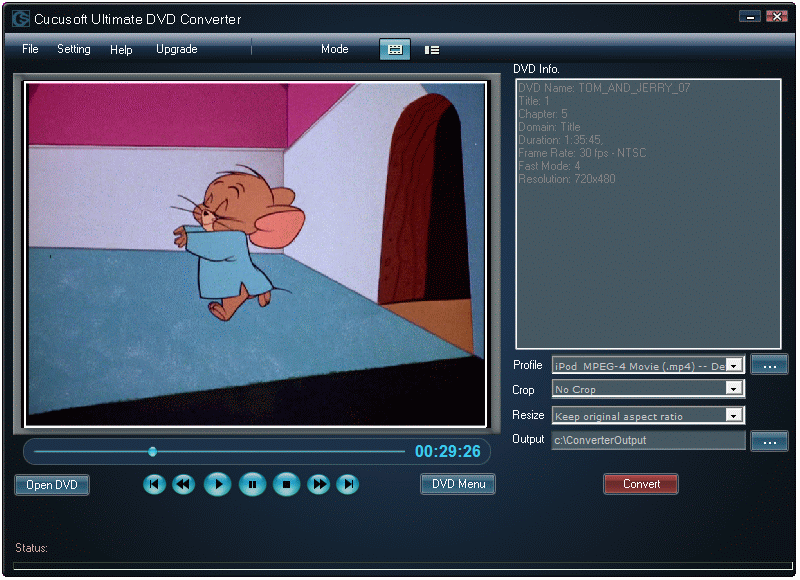The width and height of the screenshot is (800, 580).
Task: Click the rewind playback button
Action: (183, 485)
